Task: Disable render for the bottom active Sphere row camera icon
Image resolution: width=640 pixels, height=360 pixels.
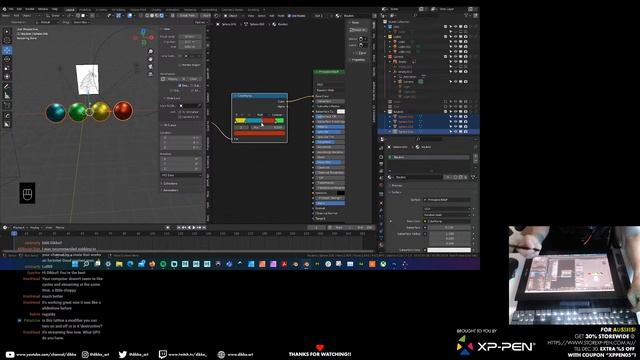Action: click(x=465, y=132)
